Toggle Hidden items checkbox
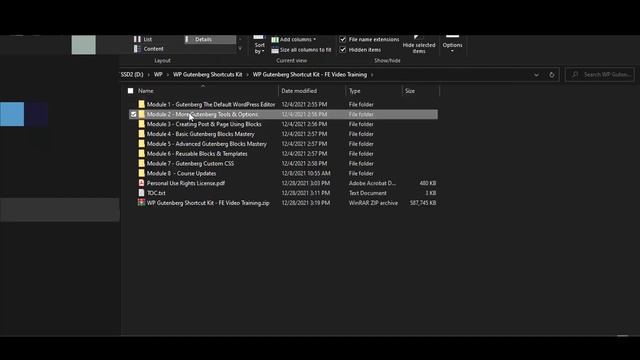This screenshot has width=640, height=360. click(342, 49)
